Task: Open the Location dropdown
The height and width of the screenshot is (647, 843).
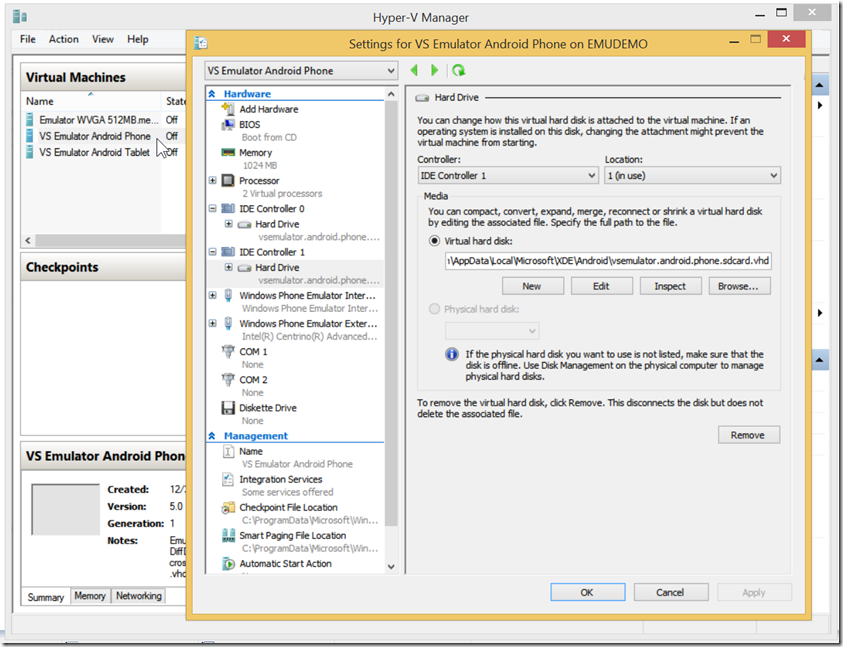Action: click(691, 176)
